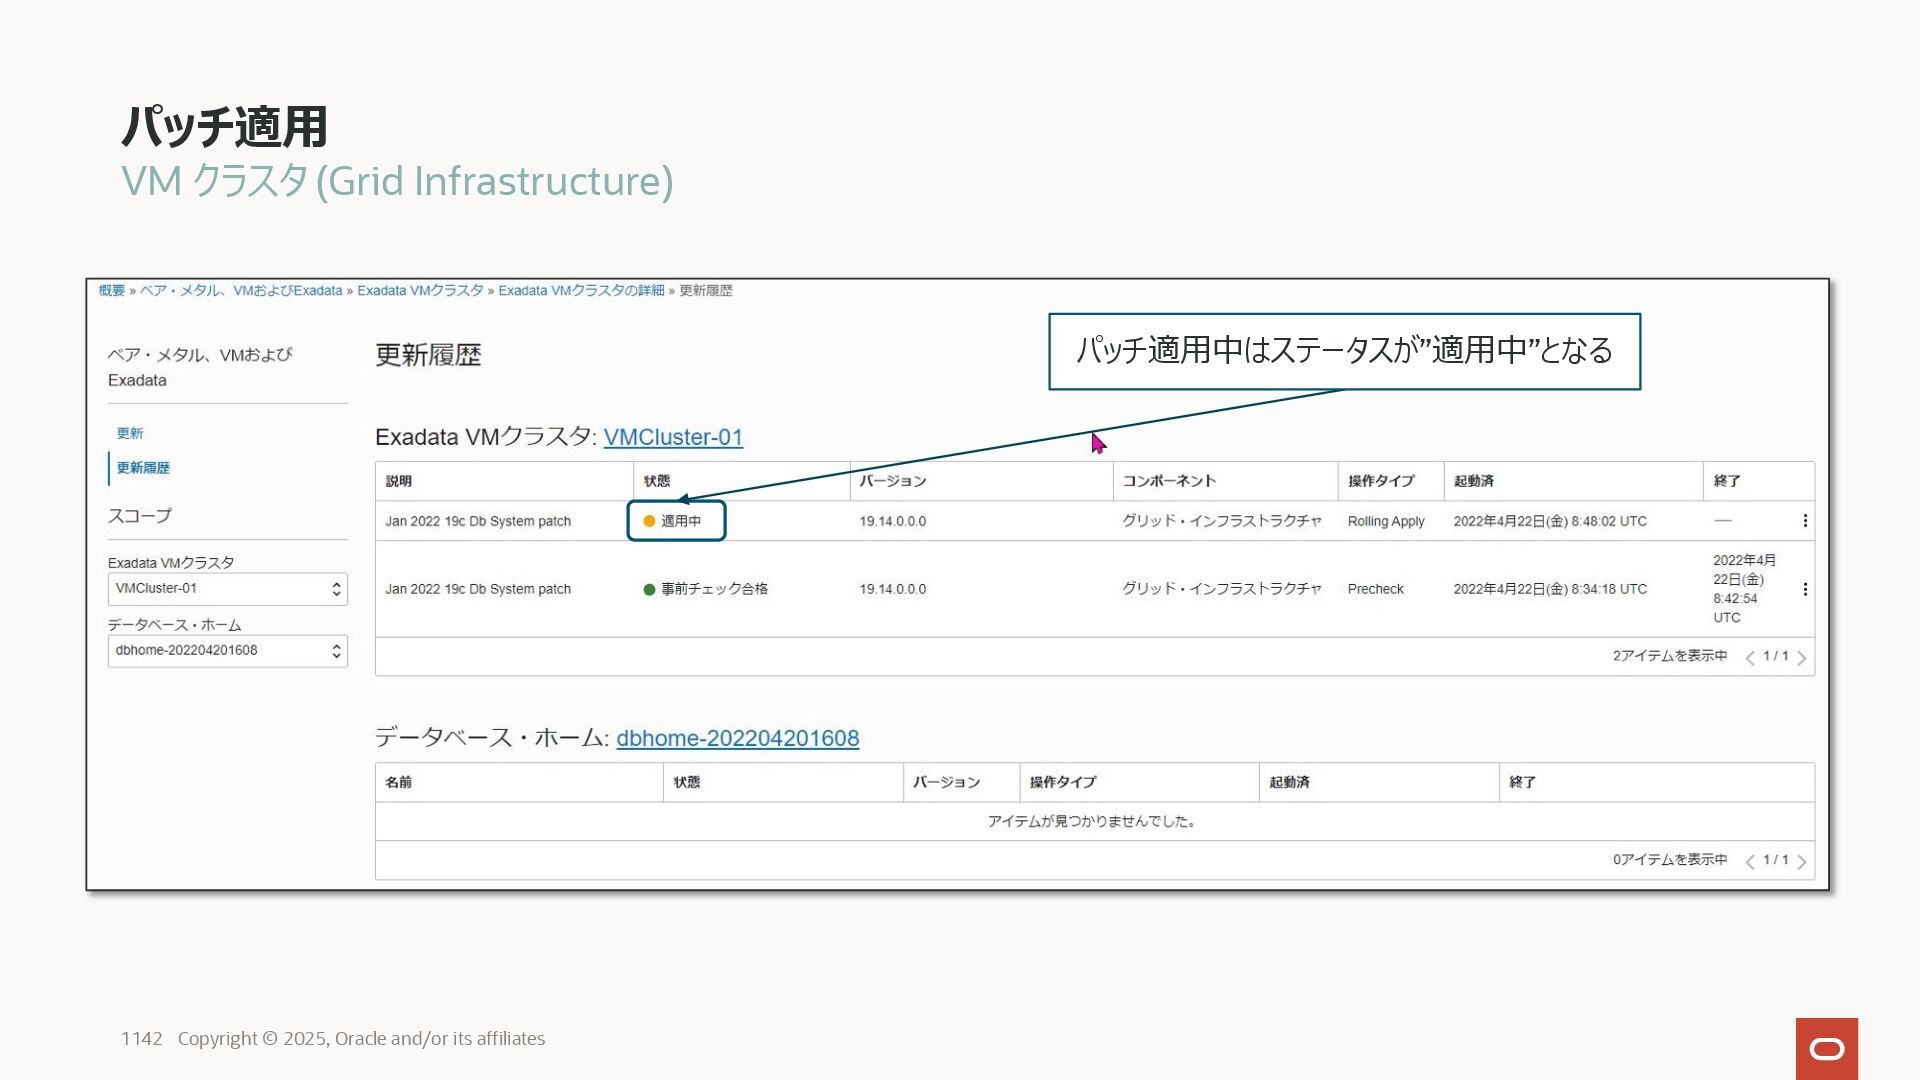
Task: Click previous page arrow in VM cluster table
Action: click(x=1750, y=658)
